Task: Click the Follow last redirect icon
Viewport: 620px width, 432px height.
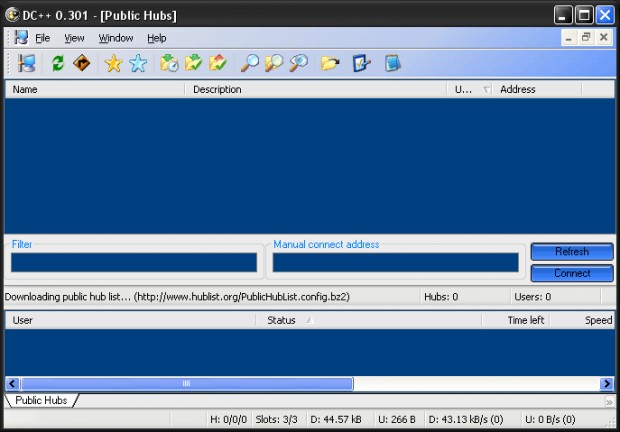Action: click(x=82, y=63)
